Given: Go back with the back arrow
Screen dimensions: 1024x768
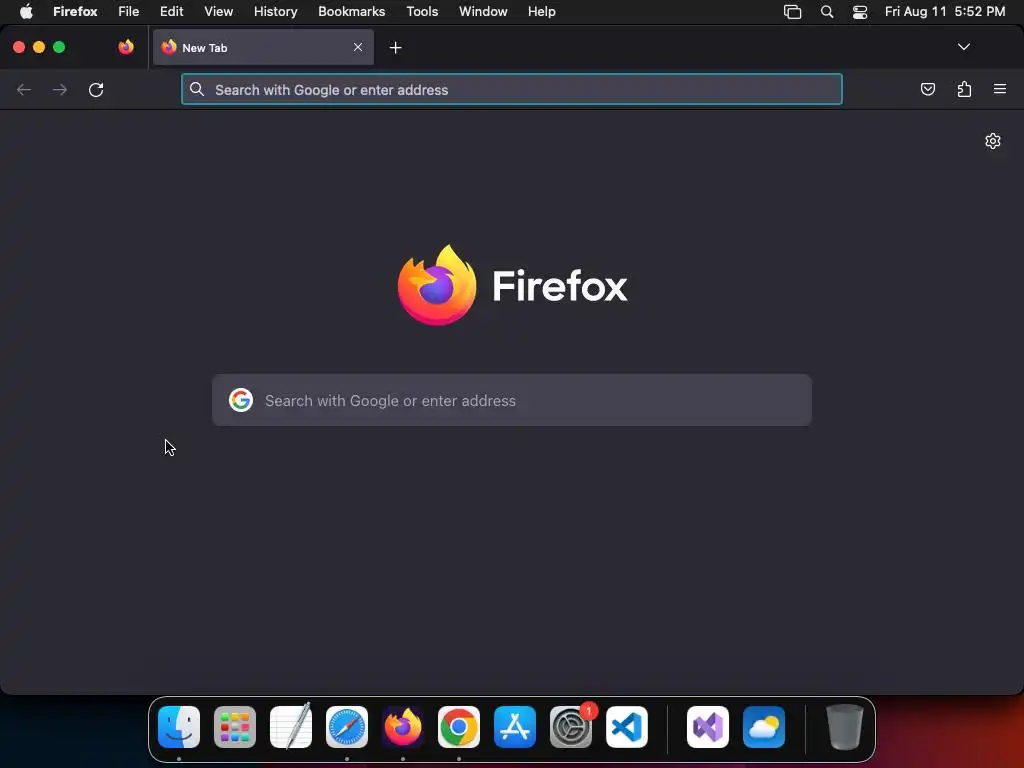Looking at the screenshot, I should 24,89.
